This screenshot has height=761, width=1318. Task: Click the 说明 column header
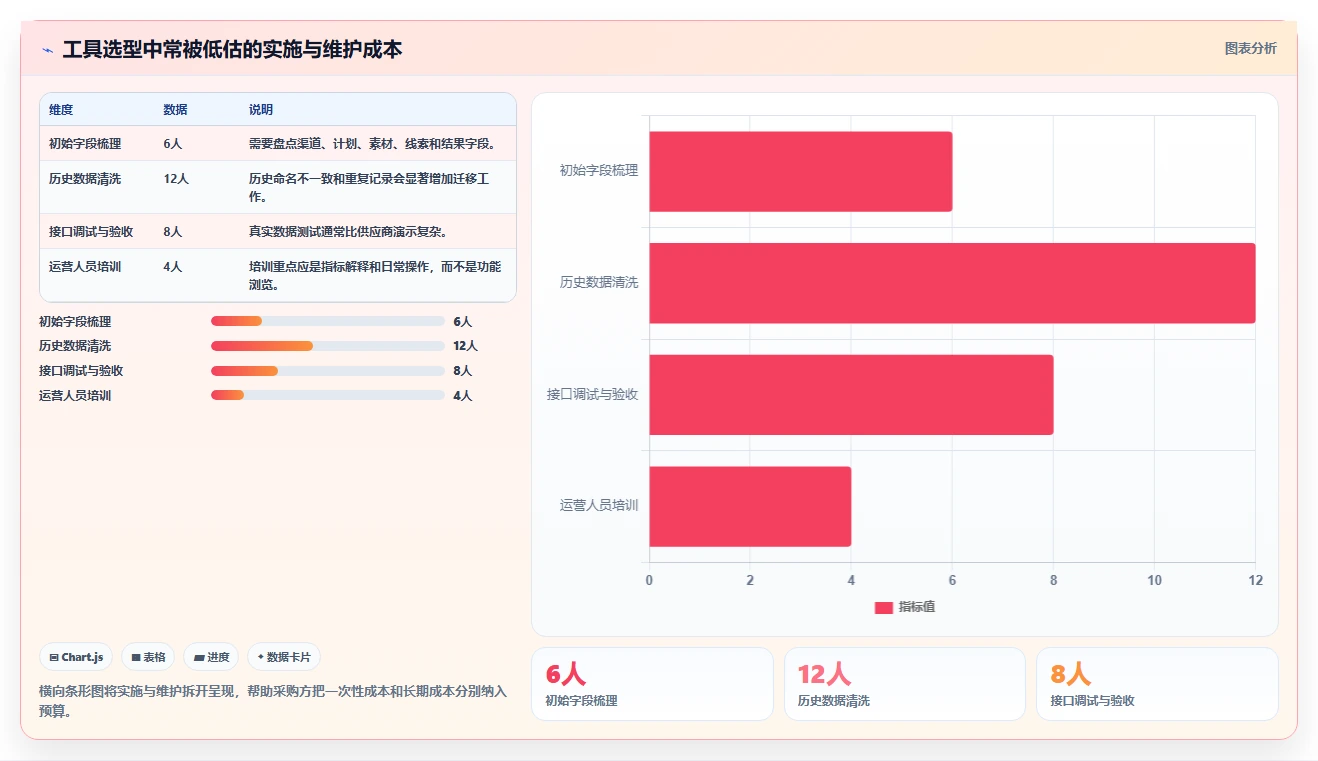tap(261, 110)
